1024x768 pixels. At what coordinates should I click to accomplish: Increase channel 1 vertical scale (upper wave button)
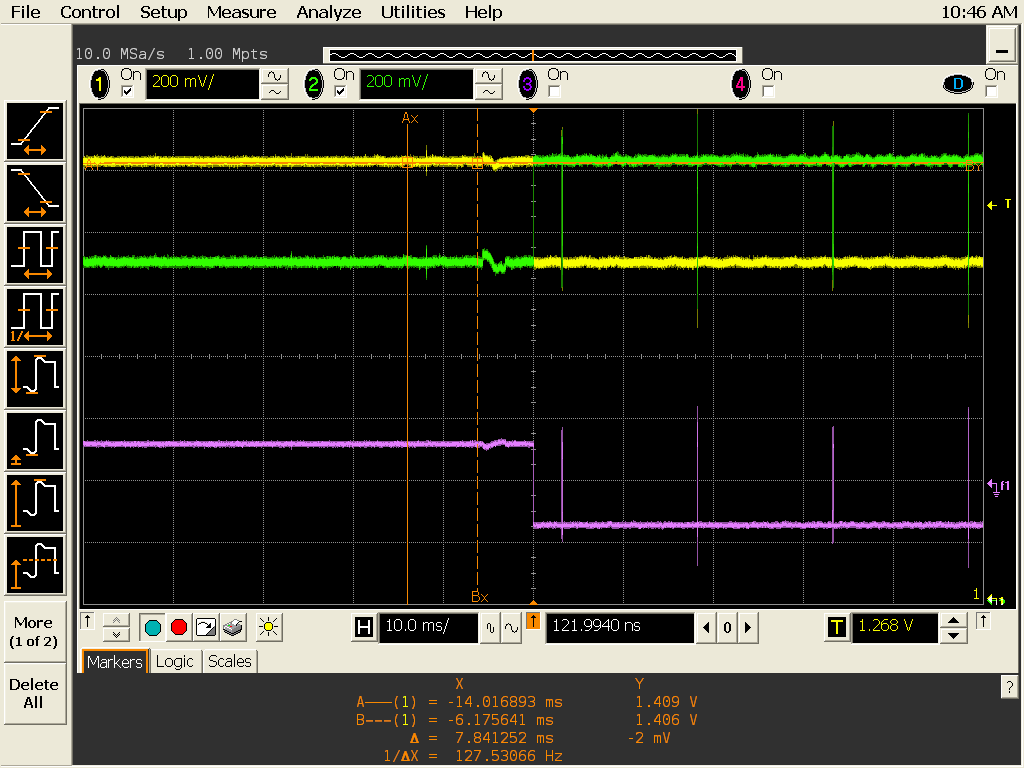click(x=275, y=76)
